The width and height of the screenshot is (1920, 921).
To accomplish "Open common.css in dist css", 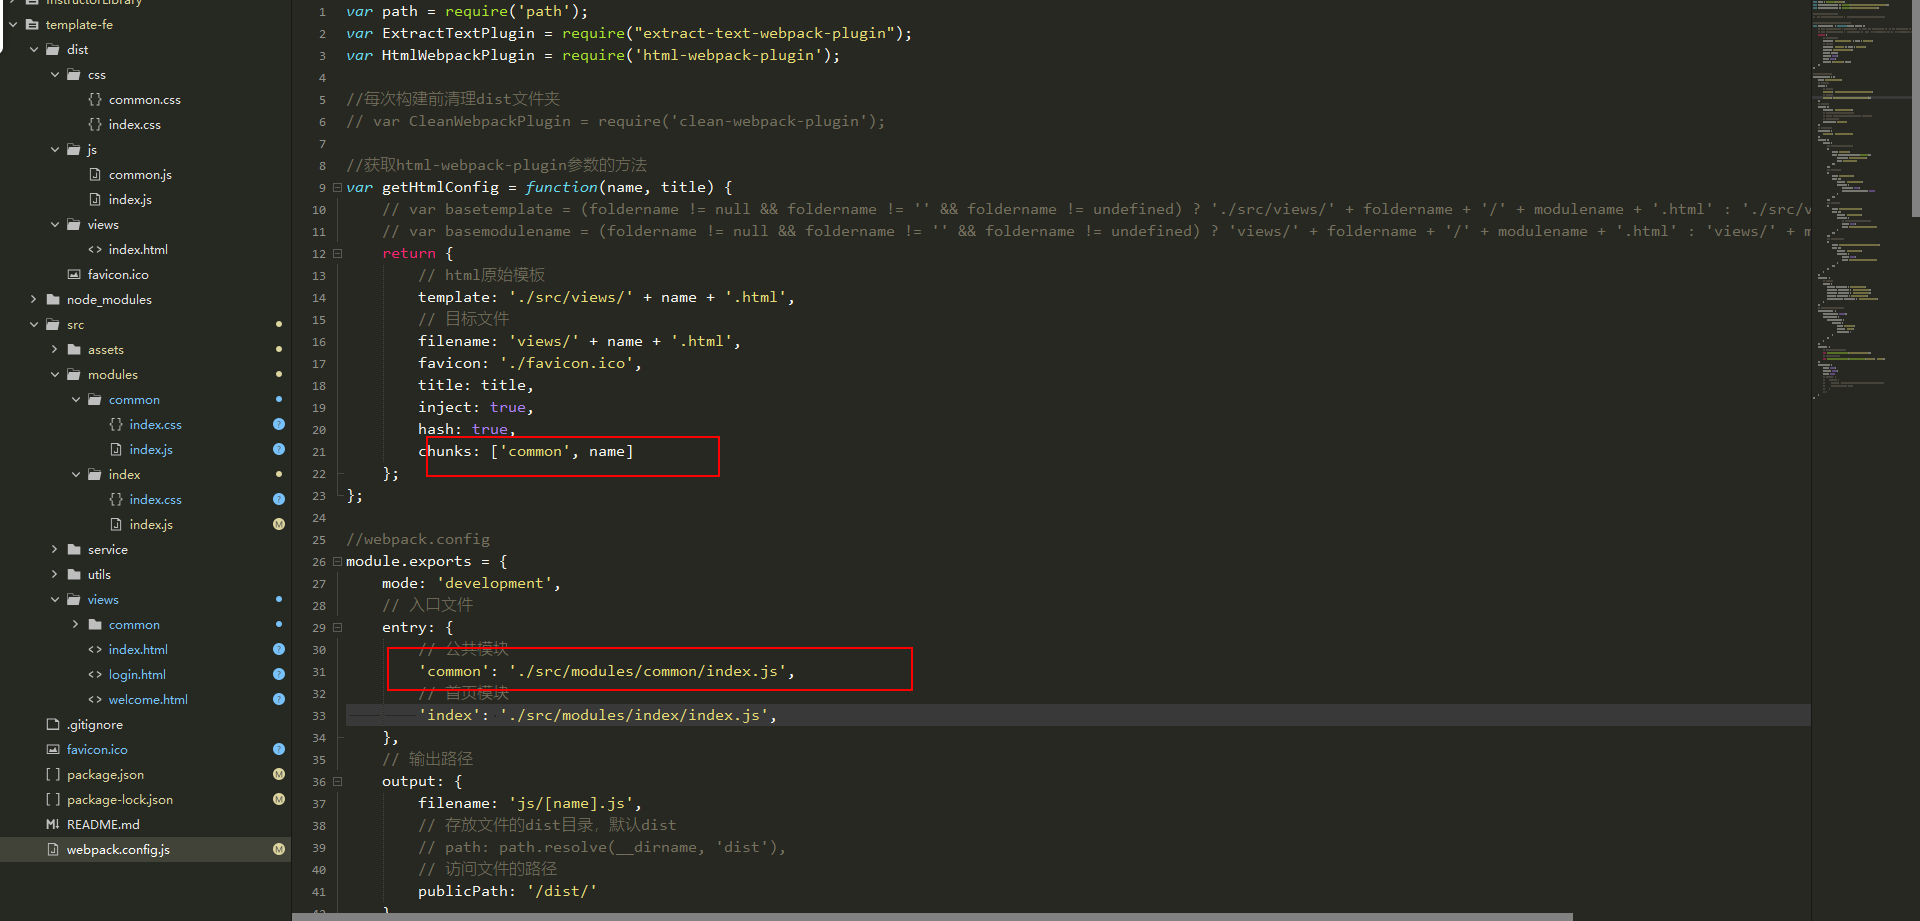I will [145, 100].
